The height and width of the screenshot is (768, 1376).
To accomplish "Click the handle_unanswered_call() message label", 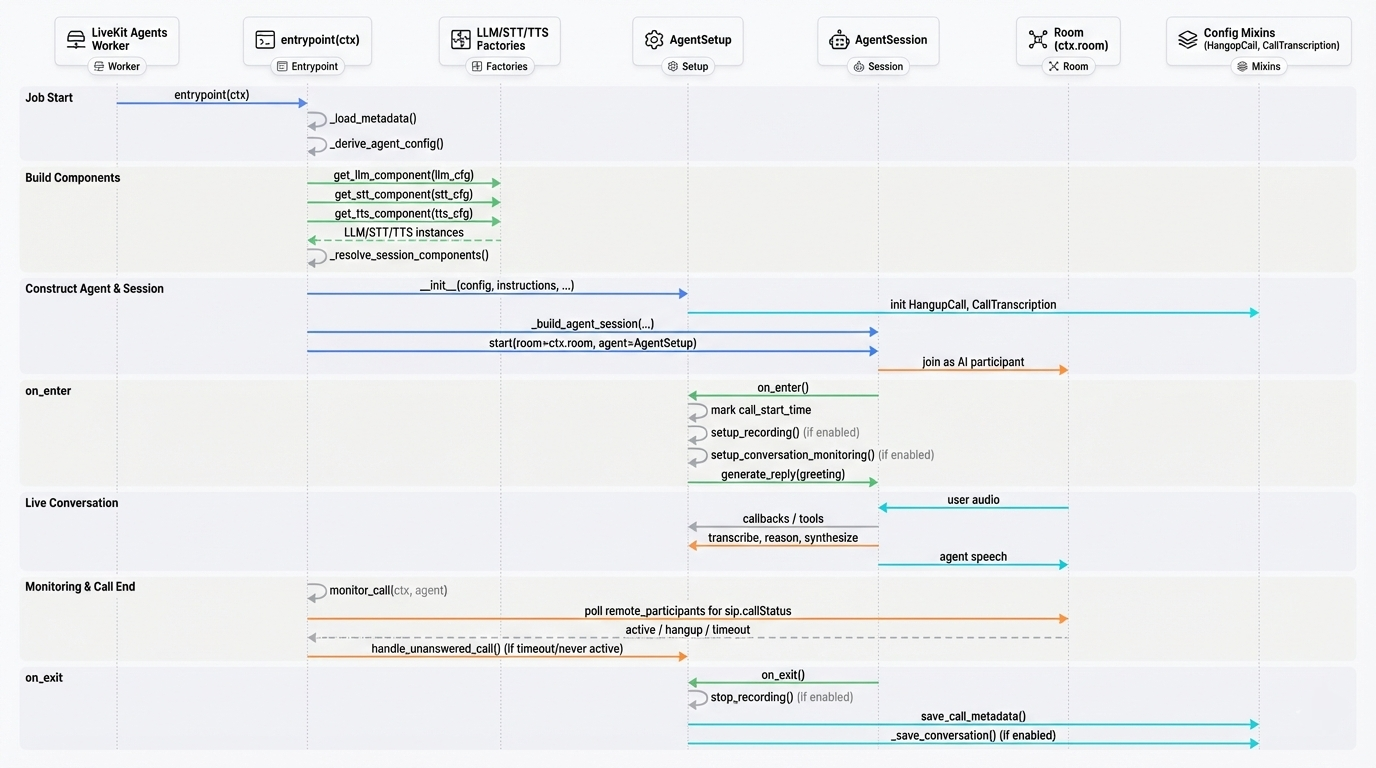I will [497, 649].
